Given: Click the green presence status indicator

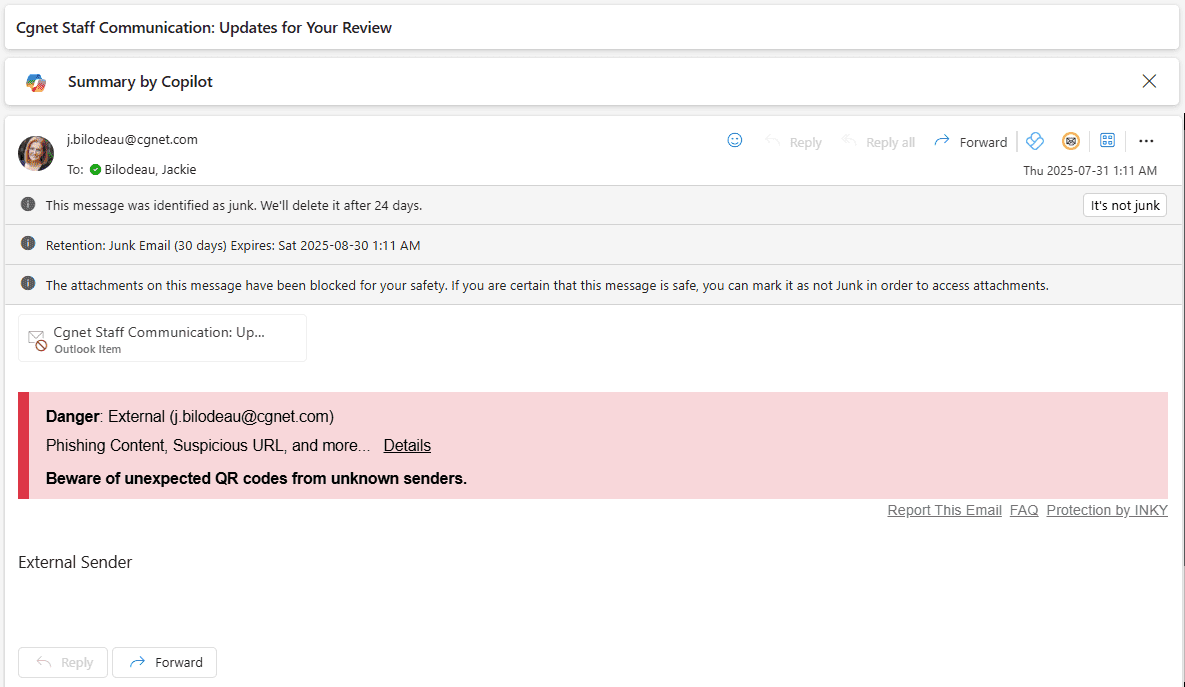Looking at the screenshot, I should pos(95,170).
